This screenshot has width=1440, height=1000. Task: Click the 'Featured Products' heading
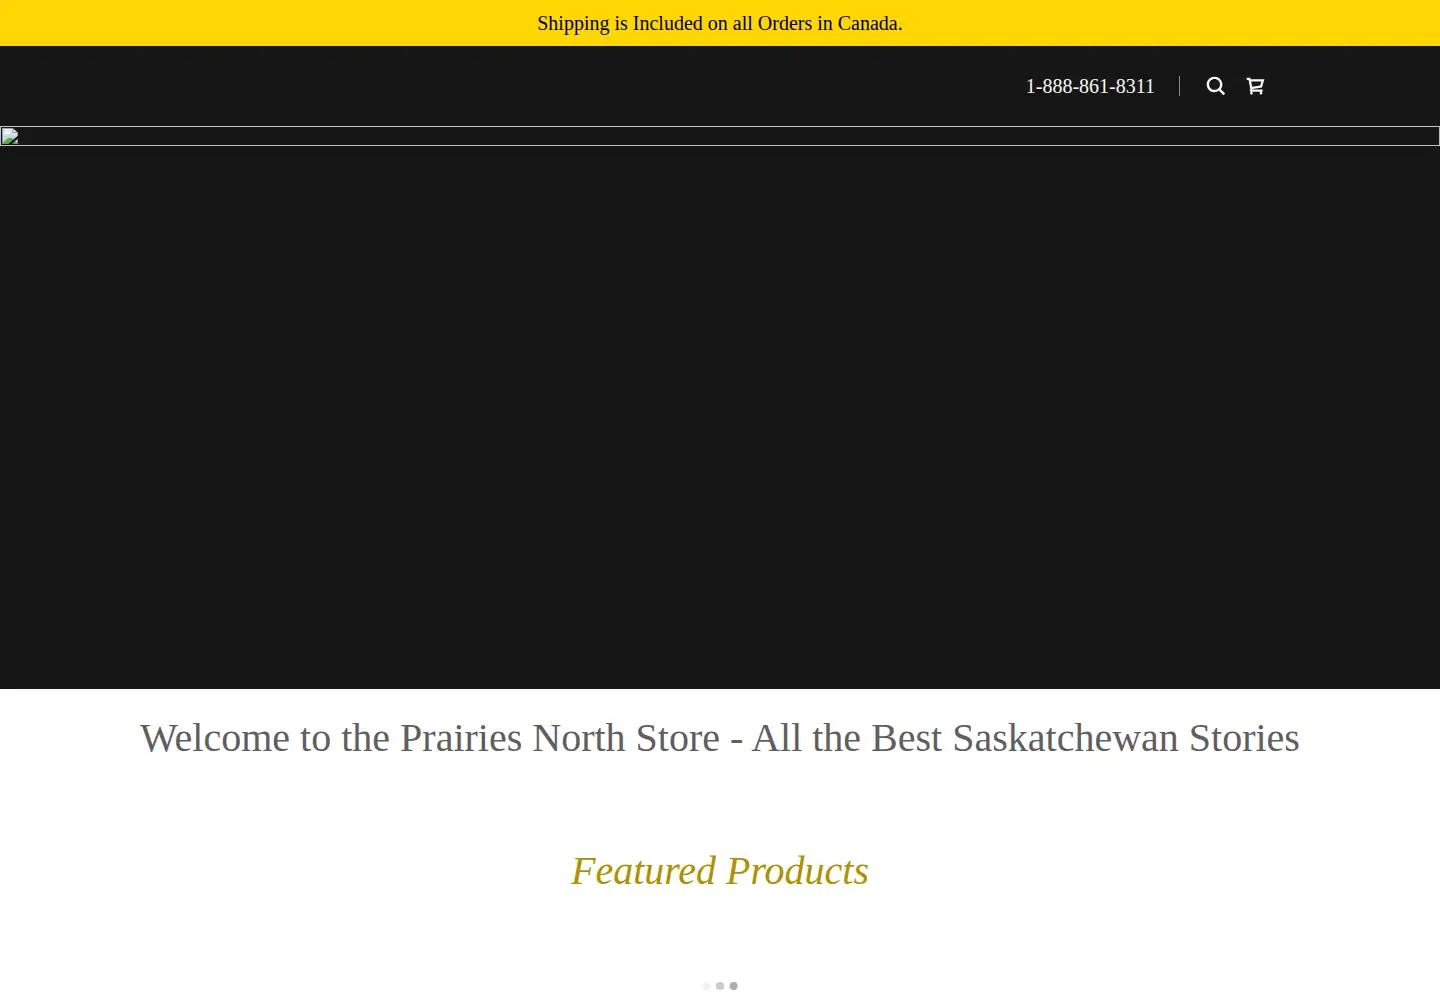(x=720, y=871)
